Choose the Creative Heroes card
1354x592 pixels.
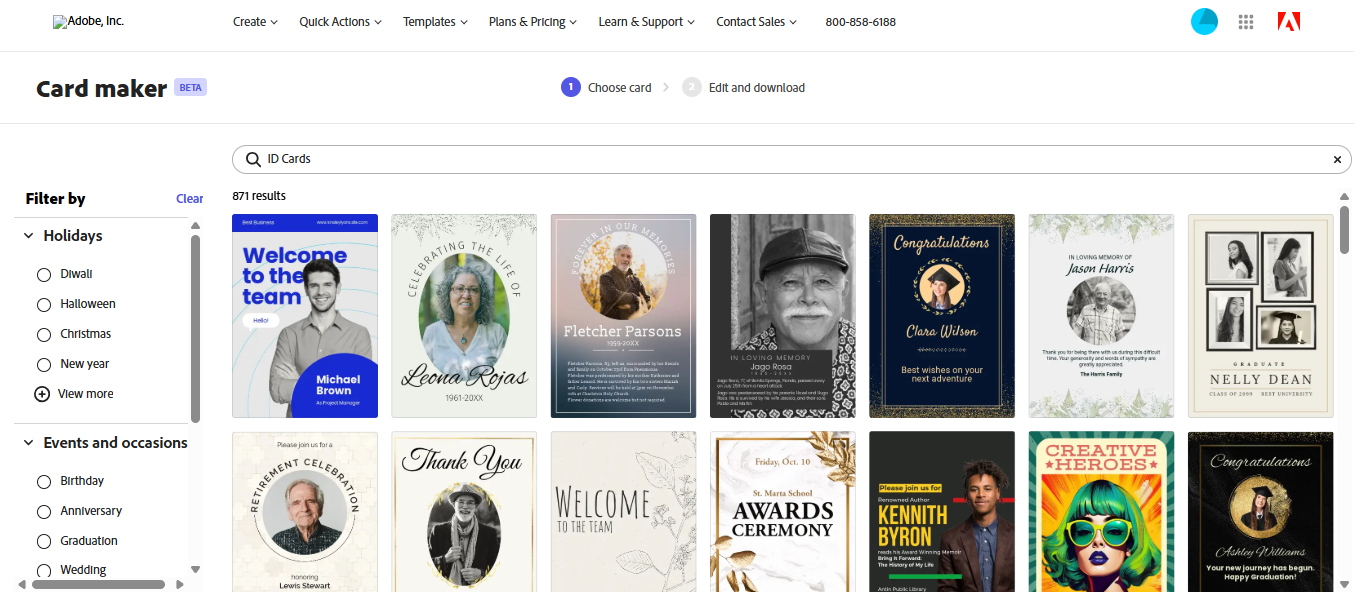click(1101, 512)
